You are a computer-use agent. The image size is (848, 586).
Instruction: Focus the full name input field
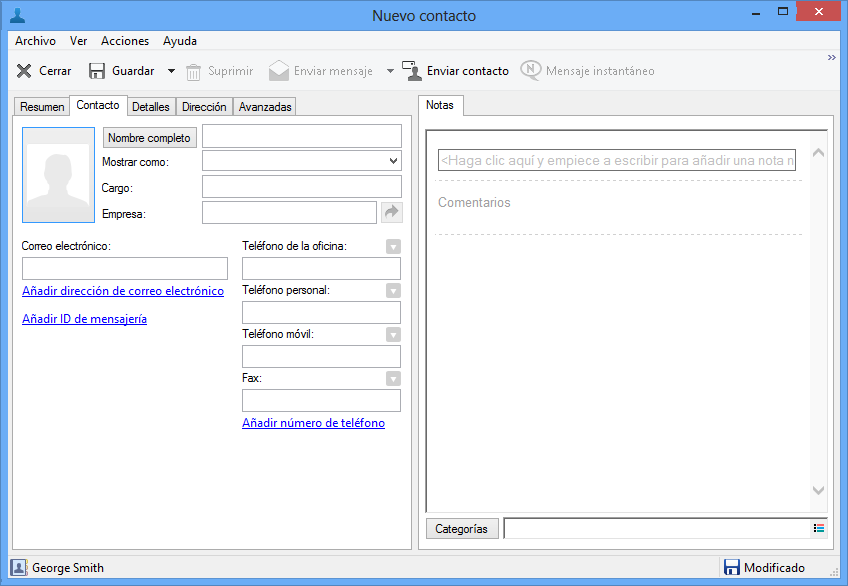[302, 136]
